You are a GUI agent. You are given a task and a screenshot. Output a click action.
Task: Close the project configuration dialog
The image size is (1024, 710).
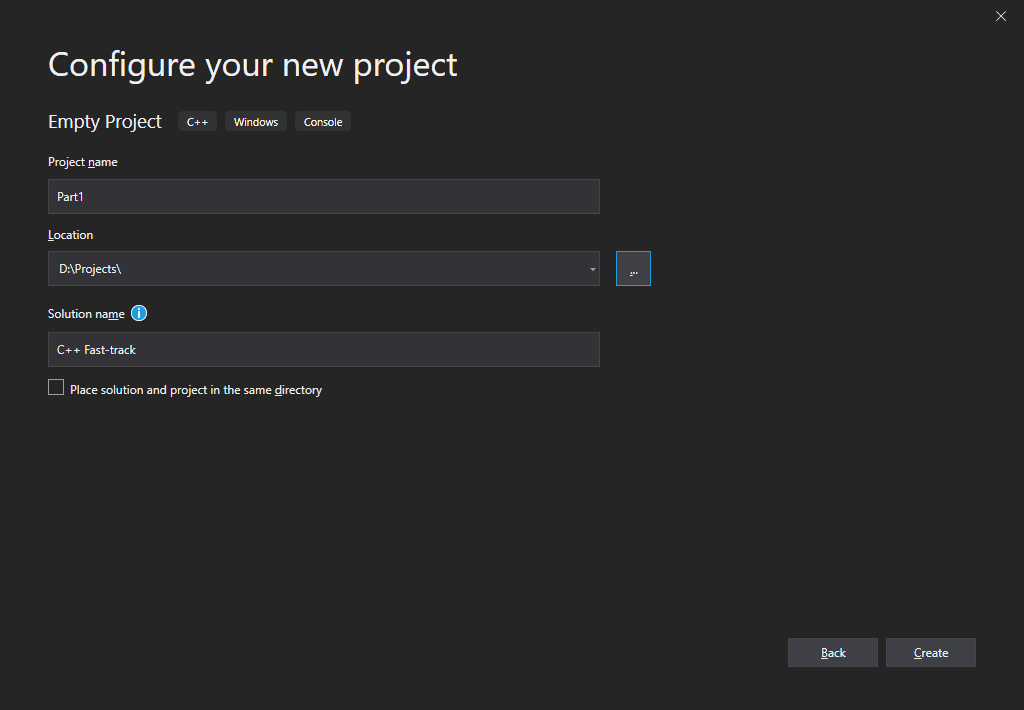[1000, 16]
